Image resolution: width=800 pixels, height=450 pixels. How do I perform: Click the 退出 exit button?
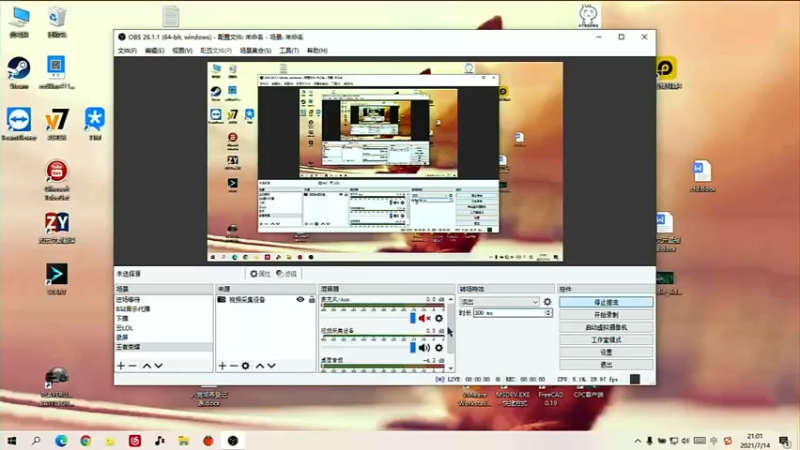coord(606,365)
